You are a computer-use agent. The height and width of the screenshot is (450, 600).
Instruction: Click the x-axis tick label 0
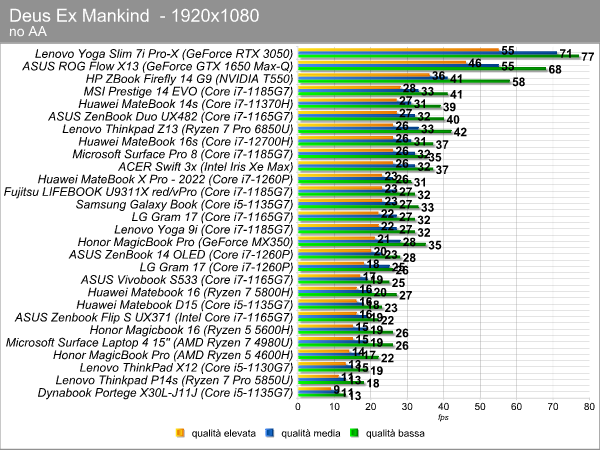tap(298, 406)
